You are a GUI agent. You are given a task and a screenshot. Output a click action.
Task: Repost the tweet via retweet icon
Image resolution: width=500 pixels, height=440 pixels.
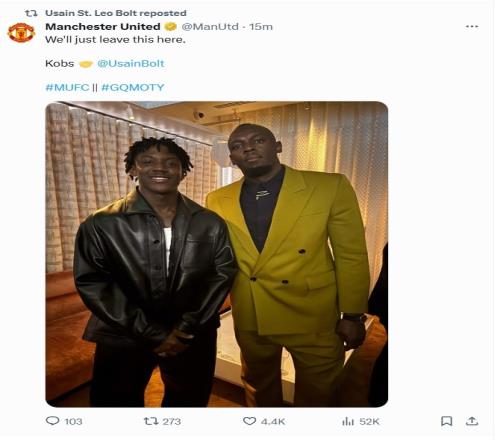pyautogui.click(x=150, y=421)
